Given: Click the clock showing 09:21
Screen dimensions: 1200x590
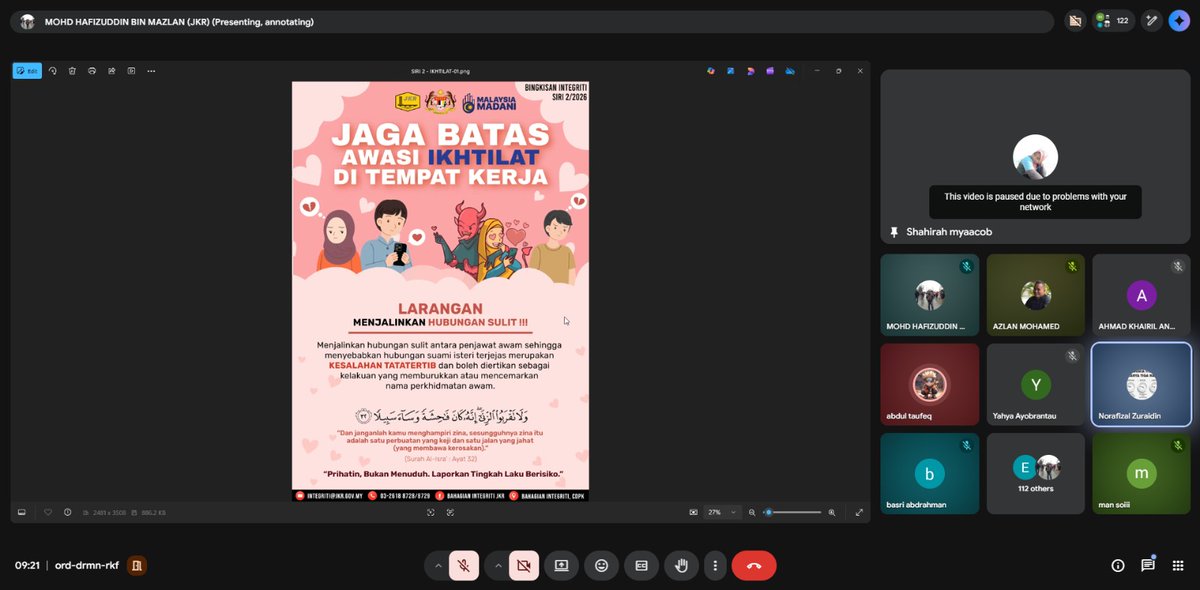Looking at the screenshot, I should pos(27,566).
